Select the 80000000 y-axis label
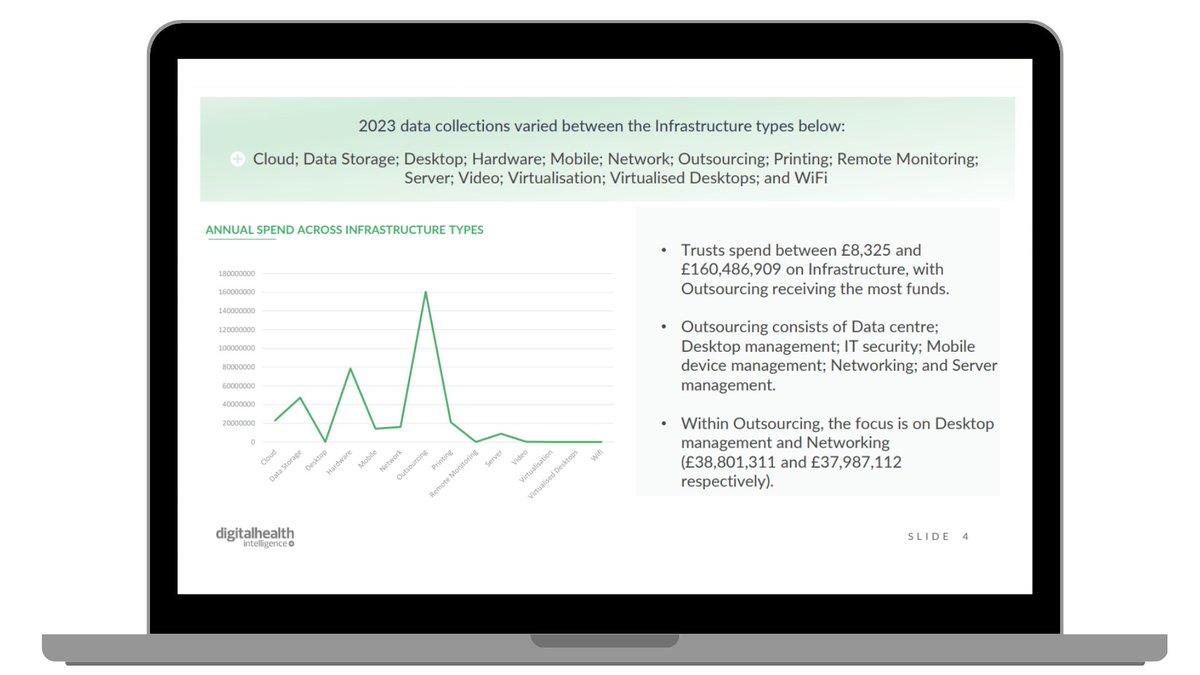The width and height of the screenshot is (1200, 675). [238, 367]
